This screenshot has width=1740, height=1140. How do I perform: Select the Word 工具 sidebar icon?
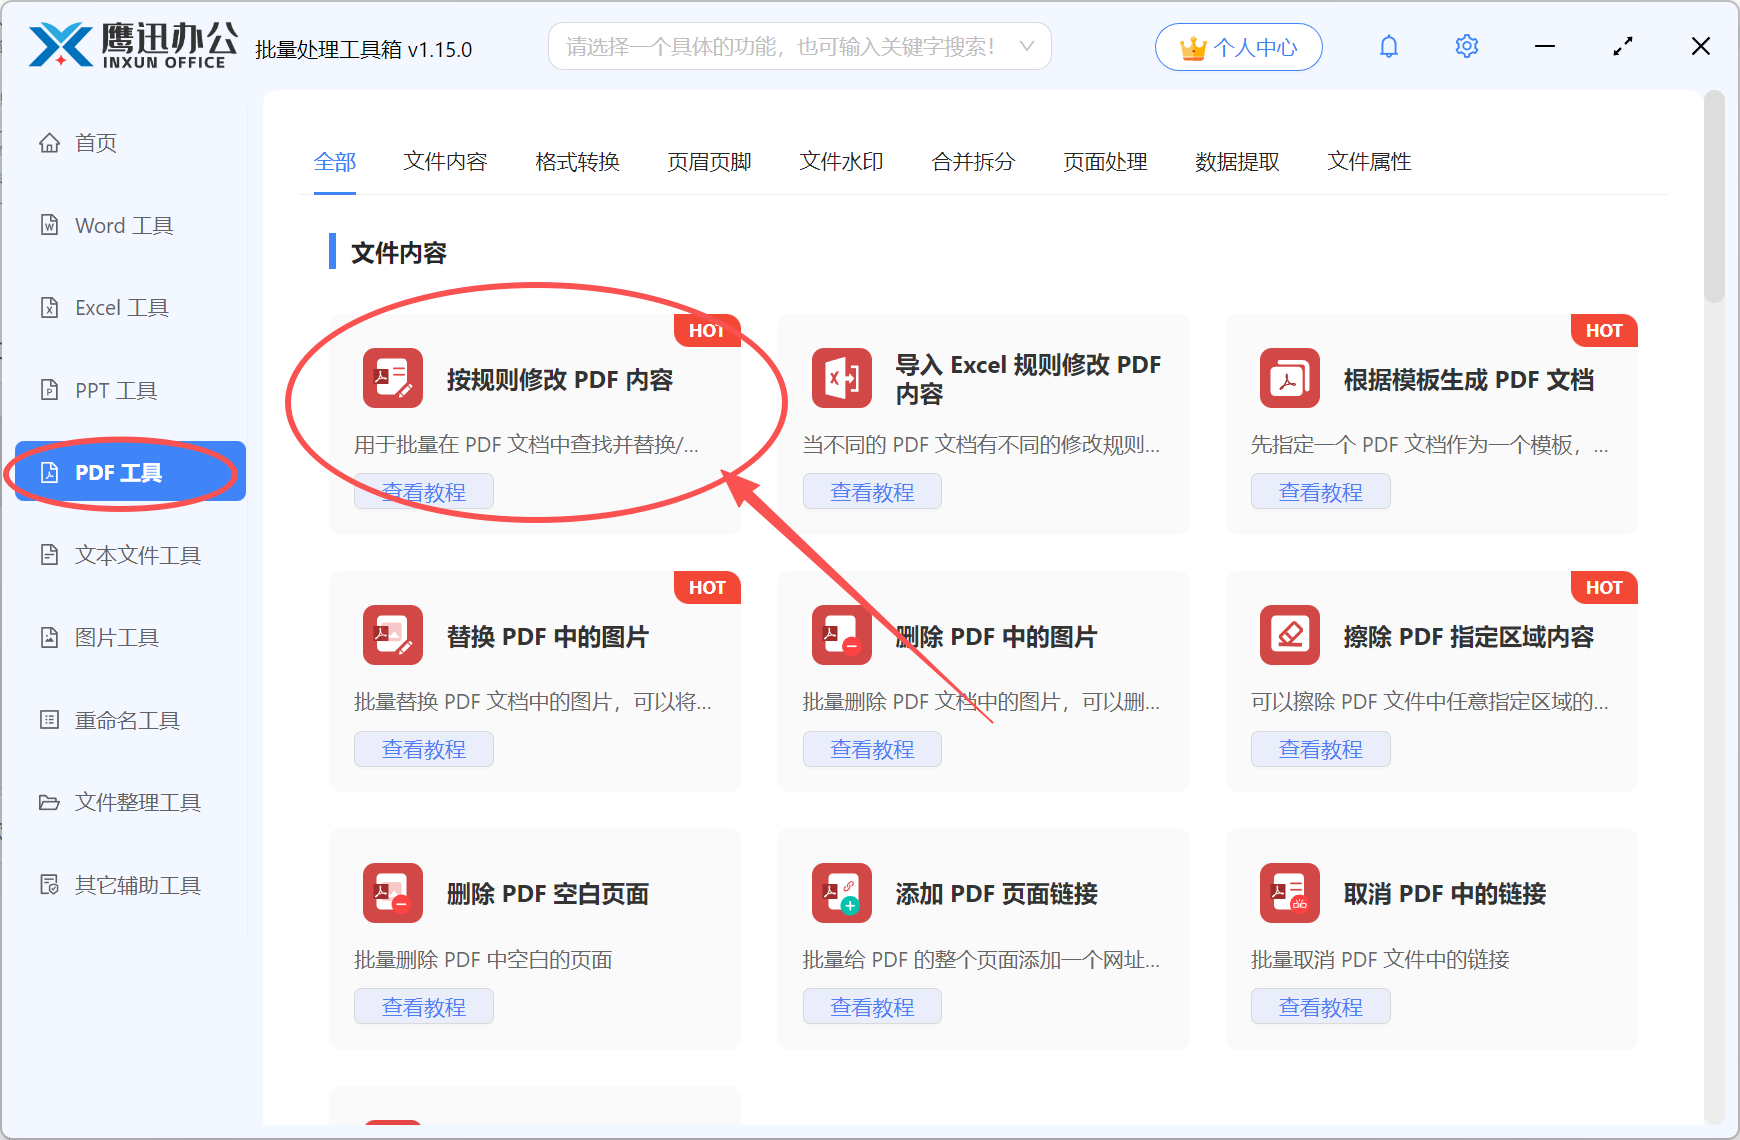[121, 225]
